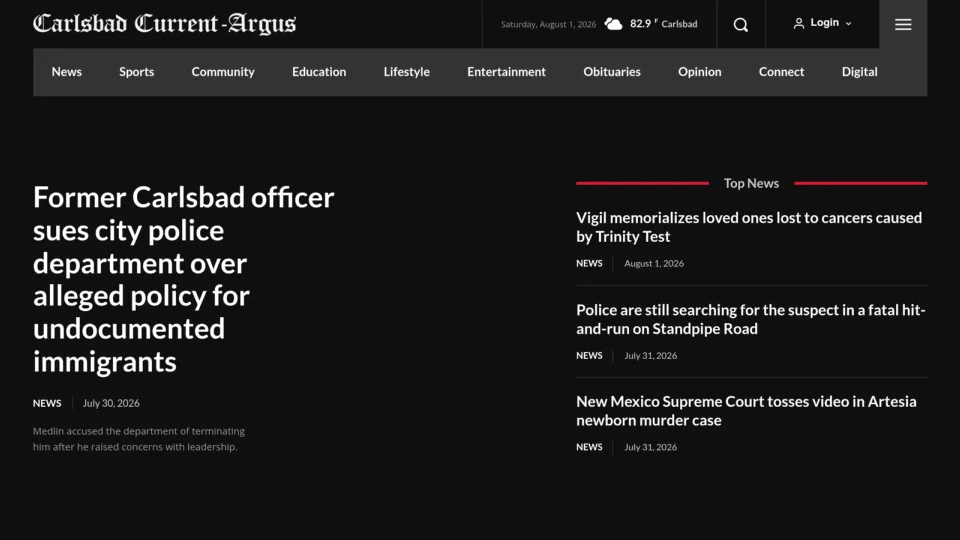Click the Login text button
Screen dimensions: 960x540
825,23
